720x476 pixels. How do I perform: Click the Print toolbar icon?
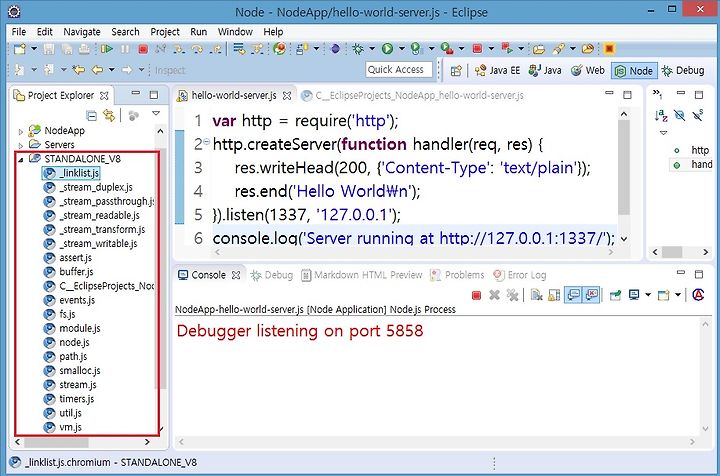84,49
